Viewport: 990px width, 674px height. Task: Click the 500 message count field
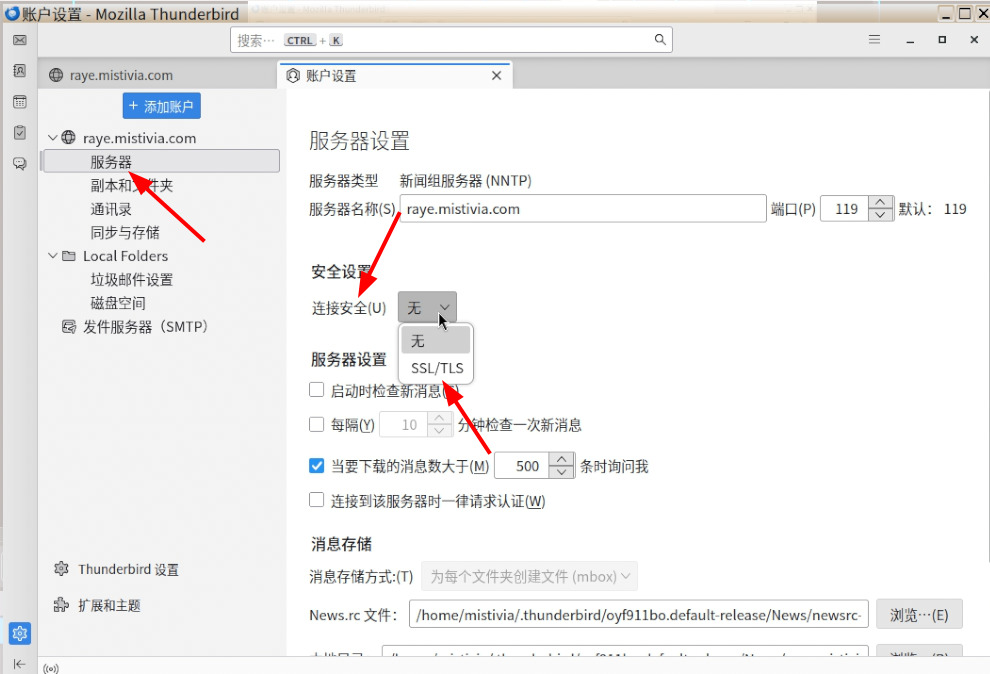(522, 466)
